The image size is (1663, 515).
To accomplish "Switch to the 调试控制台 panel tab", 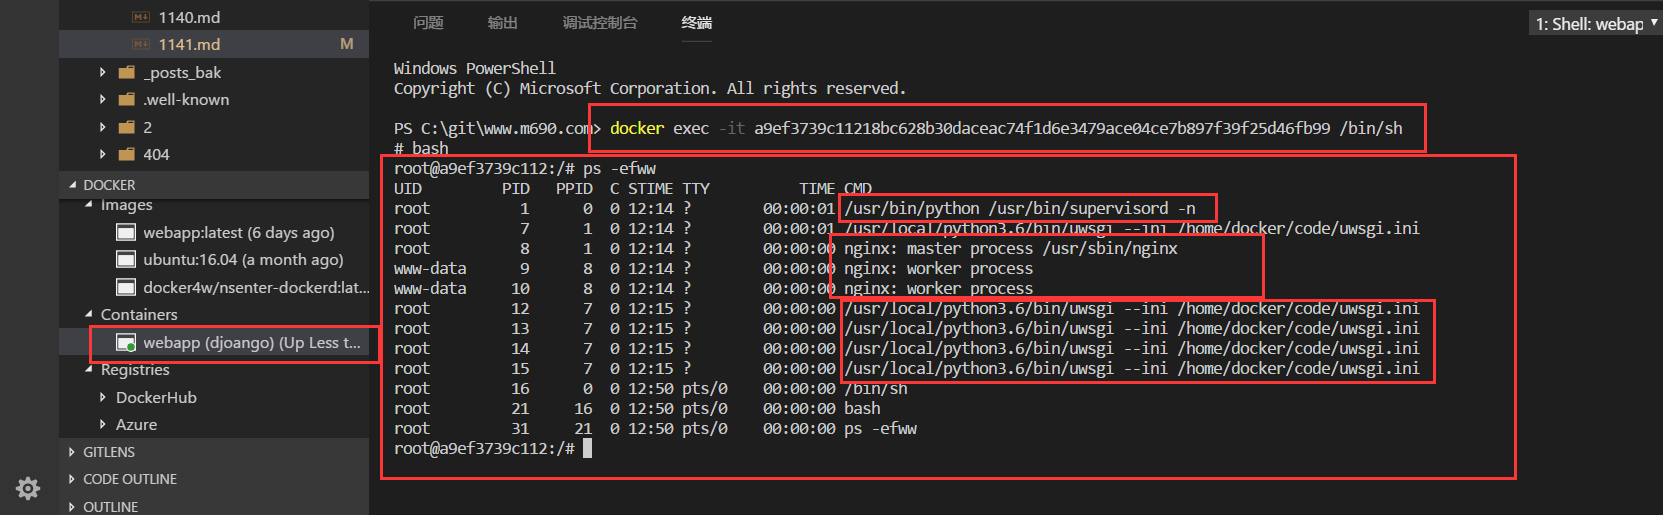I will point(599,22).
